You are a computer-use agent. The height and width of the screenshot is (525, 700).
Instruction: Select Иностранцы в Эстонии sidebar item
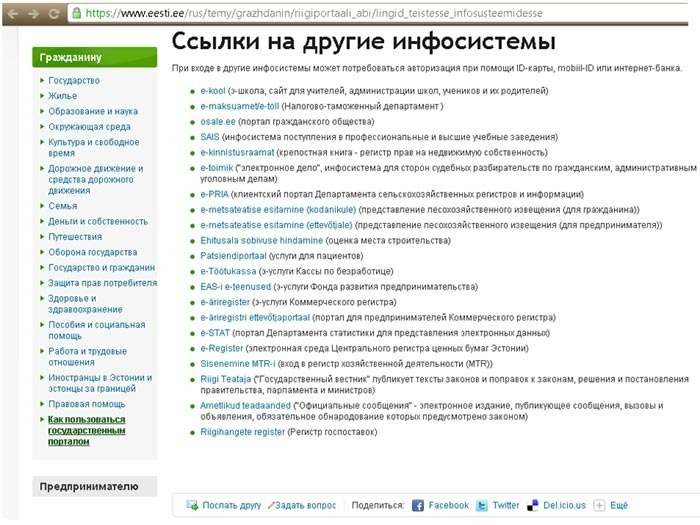pos(100,383)
